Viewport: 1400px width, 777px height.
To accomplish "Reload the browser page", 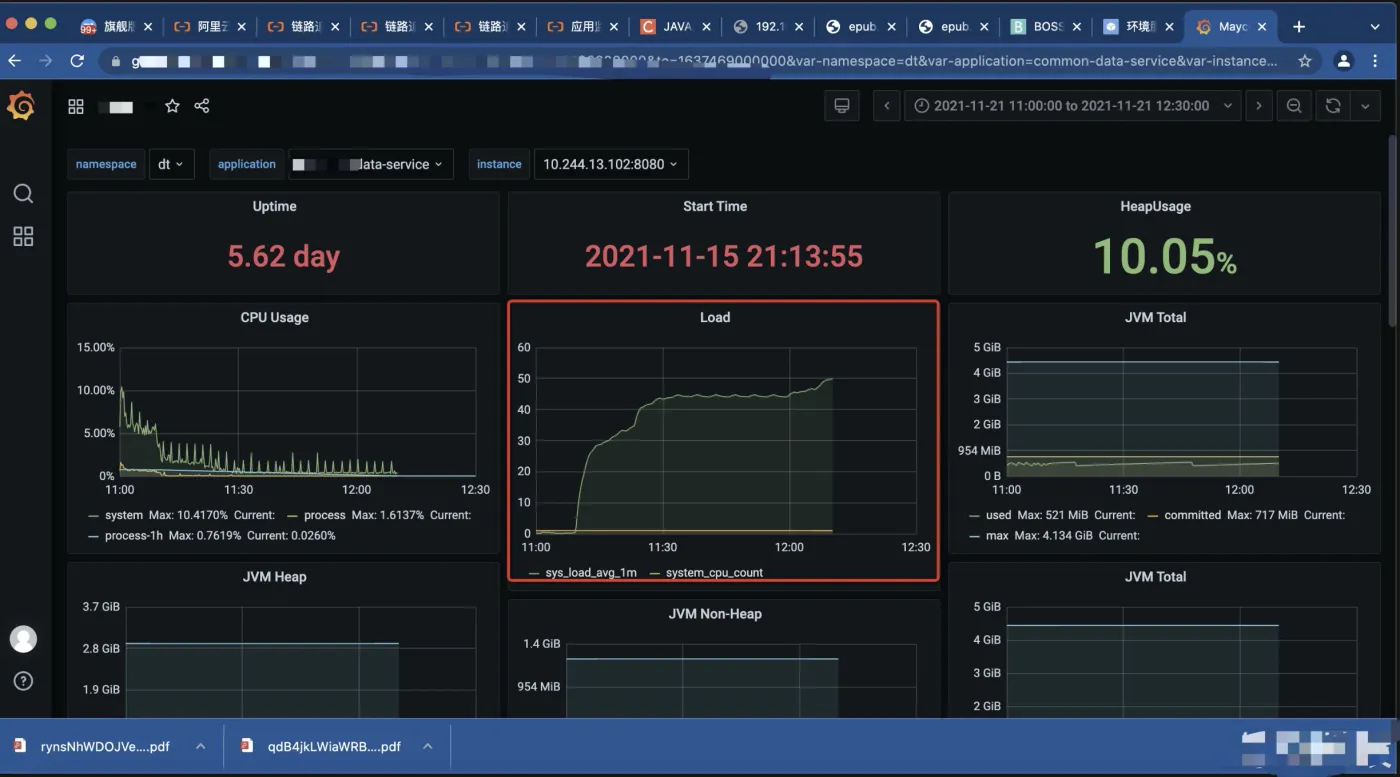I will point(77,61).
